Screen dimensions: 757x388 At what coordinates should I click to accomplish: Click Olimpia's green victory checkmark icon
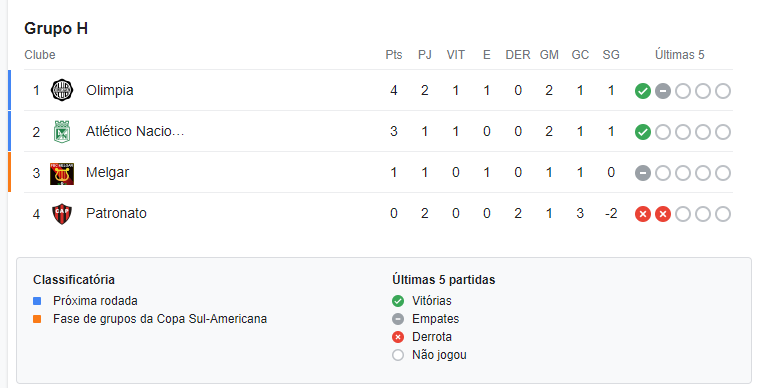(643, 91)
